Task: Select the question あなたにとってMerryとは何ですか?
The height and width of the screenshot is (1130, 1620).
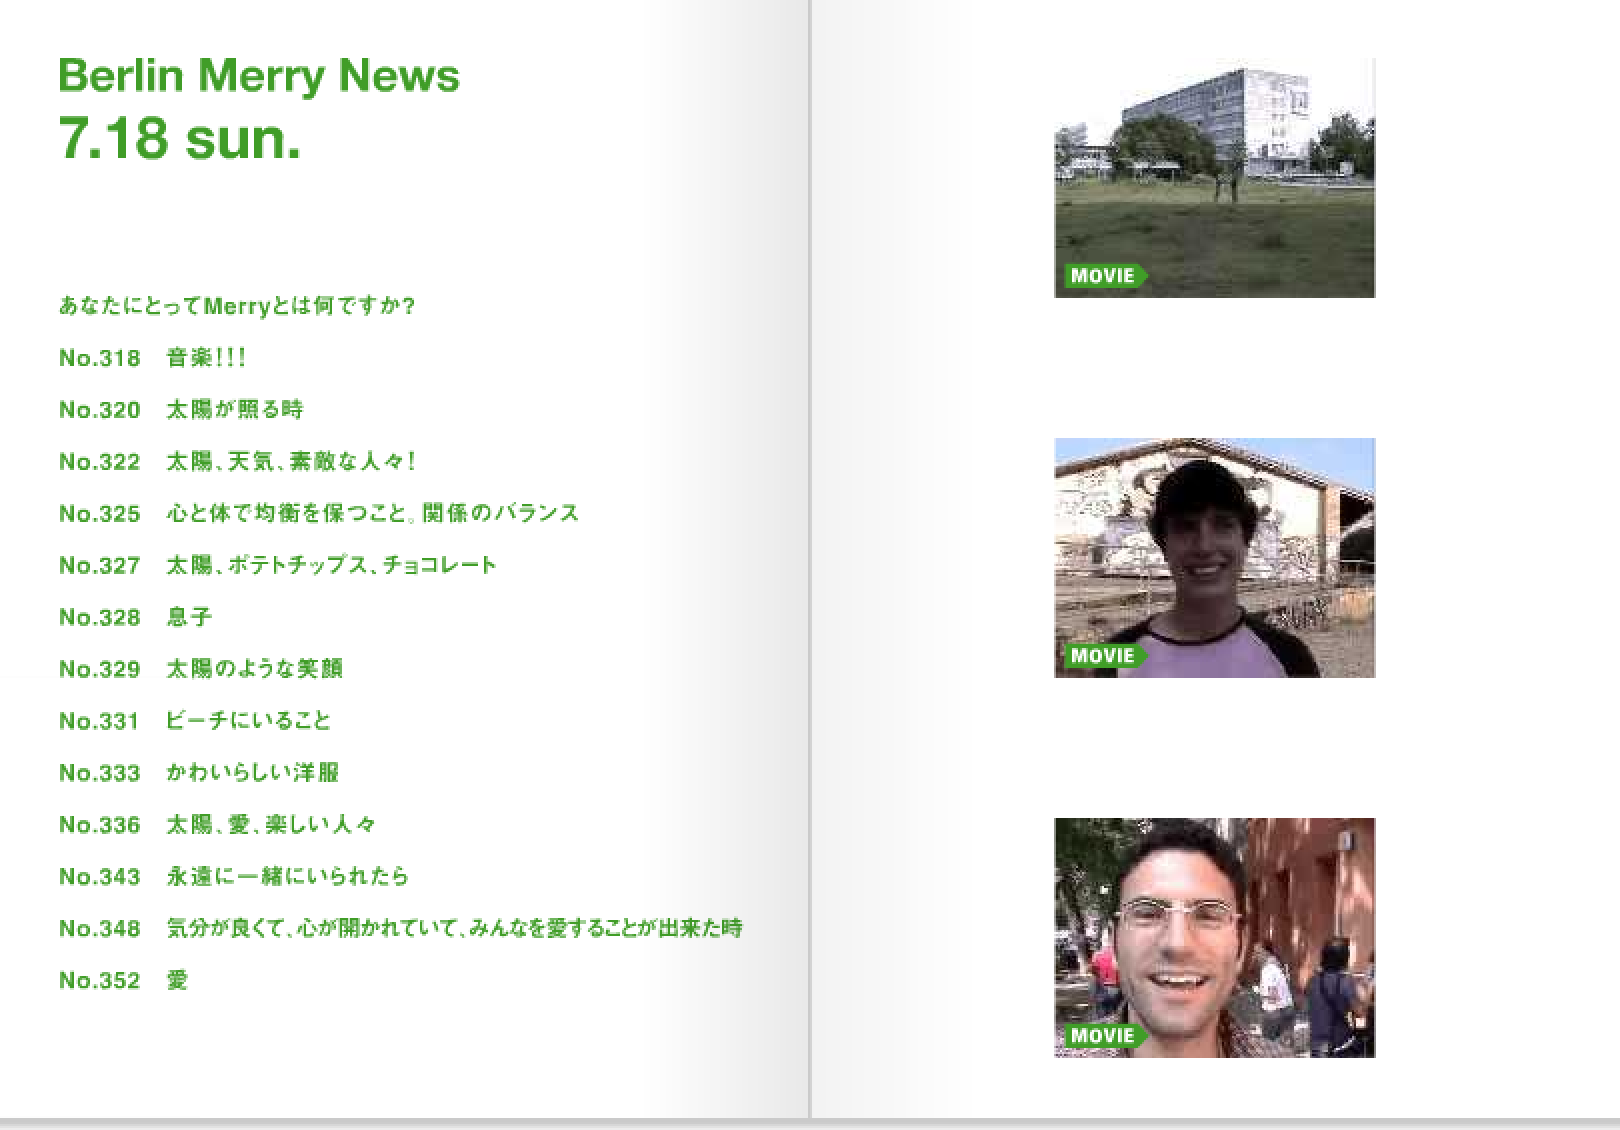Action: [x=237, y=306]
